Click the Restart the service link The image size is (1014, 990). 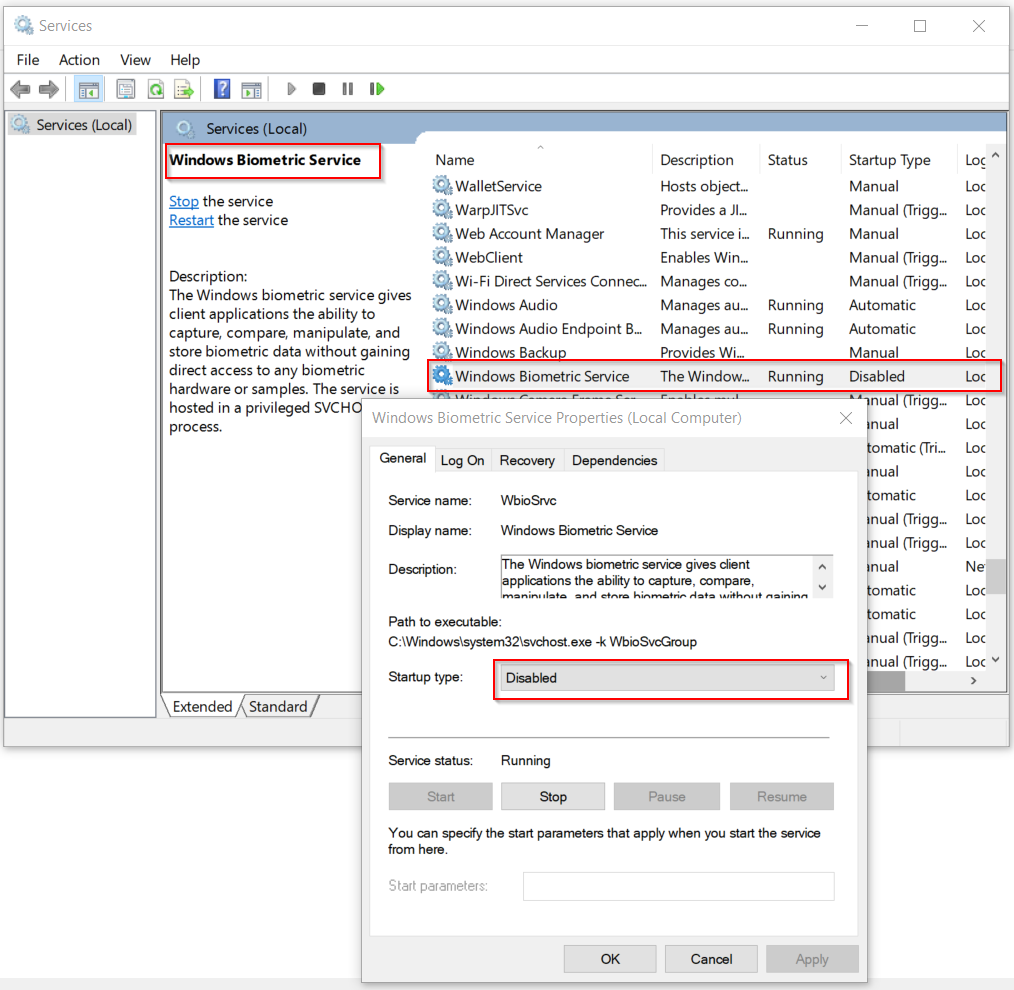click(x=191, y=220)
